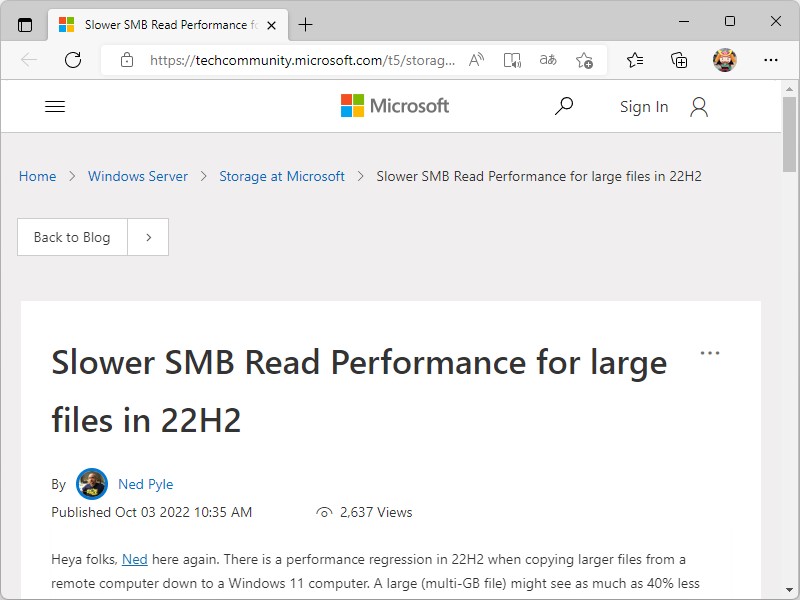Viewport: 800px width, 600px height.
Task: Click the Sign In link
Action: pyautogui.click(x=643, y=106)
